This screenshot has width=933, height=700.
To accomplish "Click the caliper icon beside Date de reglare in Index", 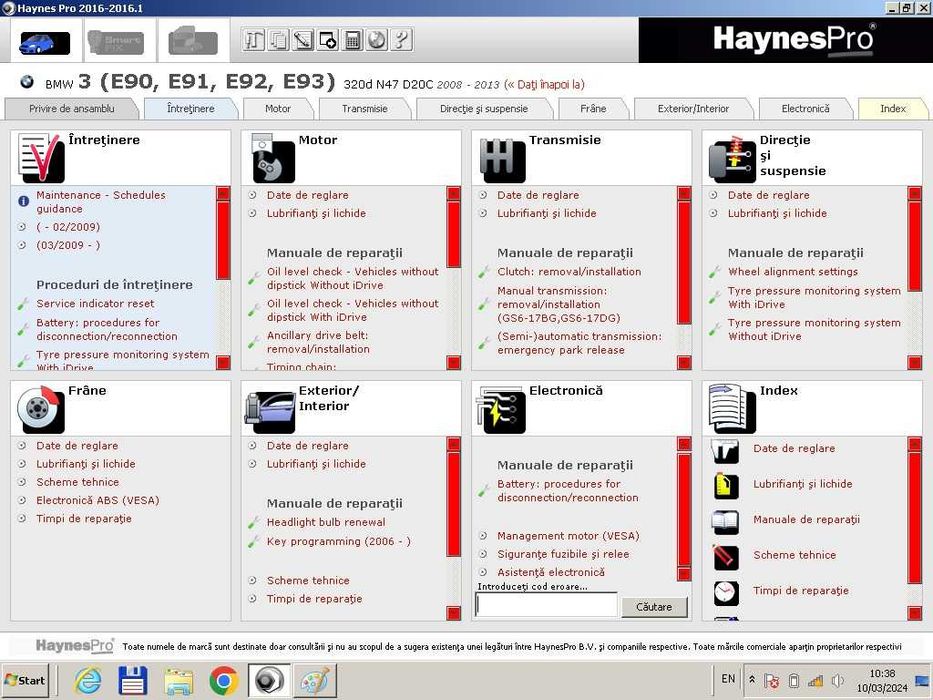I will [x=726, y=452].
